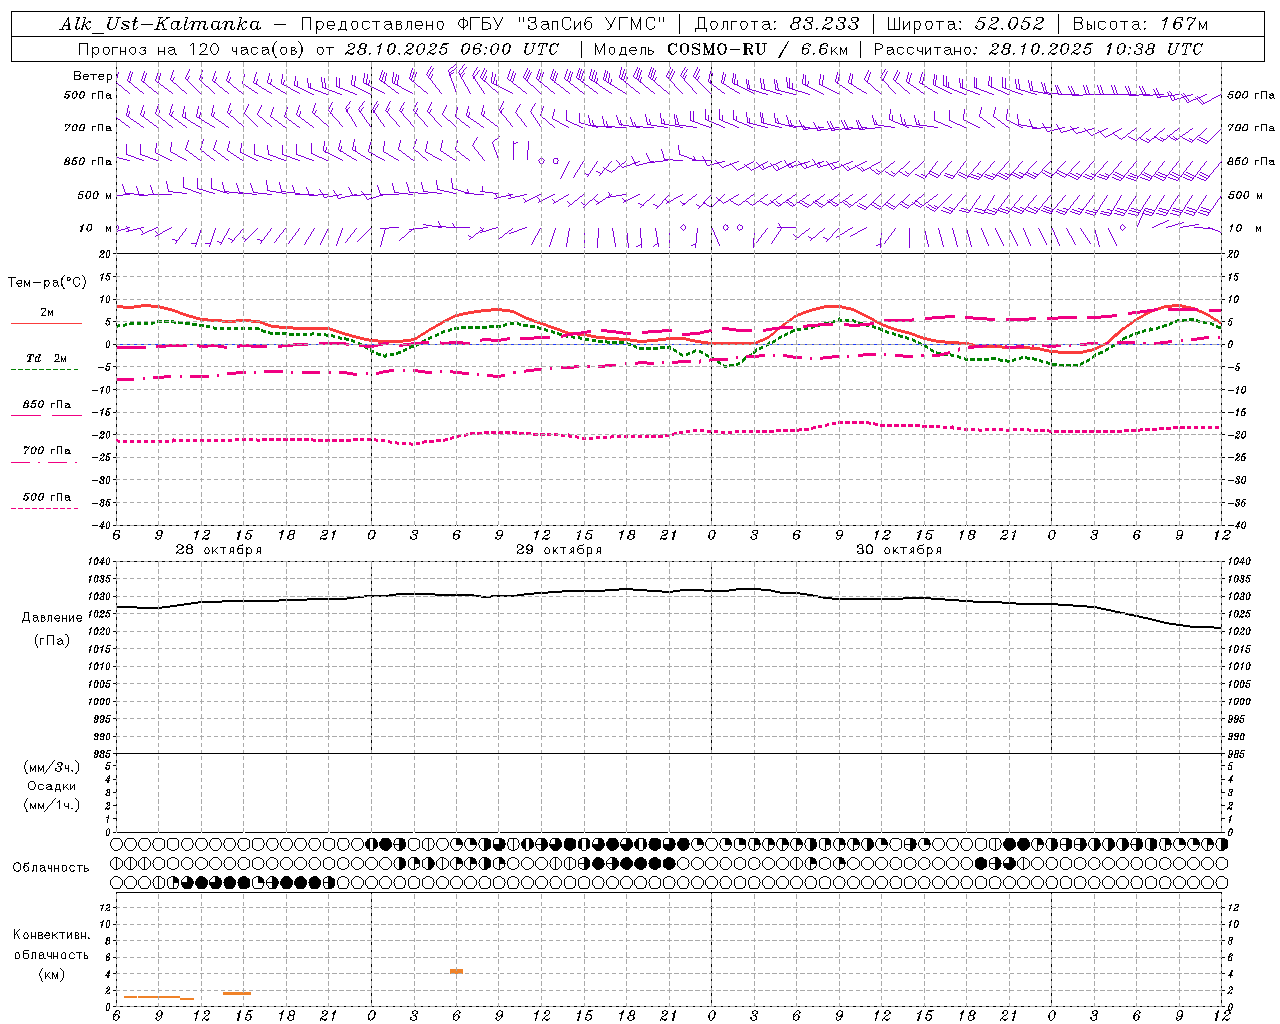This screenshot has height=1024, width=1280.
Task: Click the Долгота: 83.233 value
Action: click(777, 24)
